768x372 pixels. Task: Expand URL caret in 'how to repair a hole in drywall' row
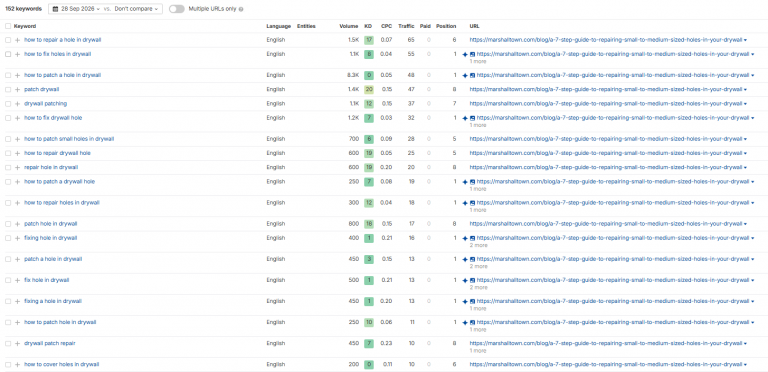coord(745,40)
